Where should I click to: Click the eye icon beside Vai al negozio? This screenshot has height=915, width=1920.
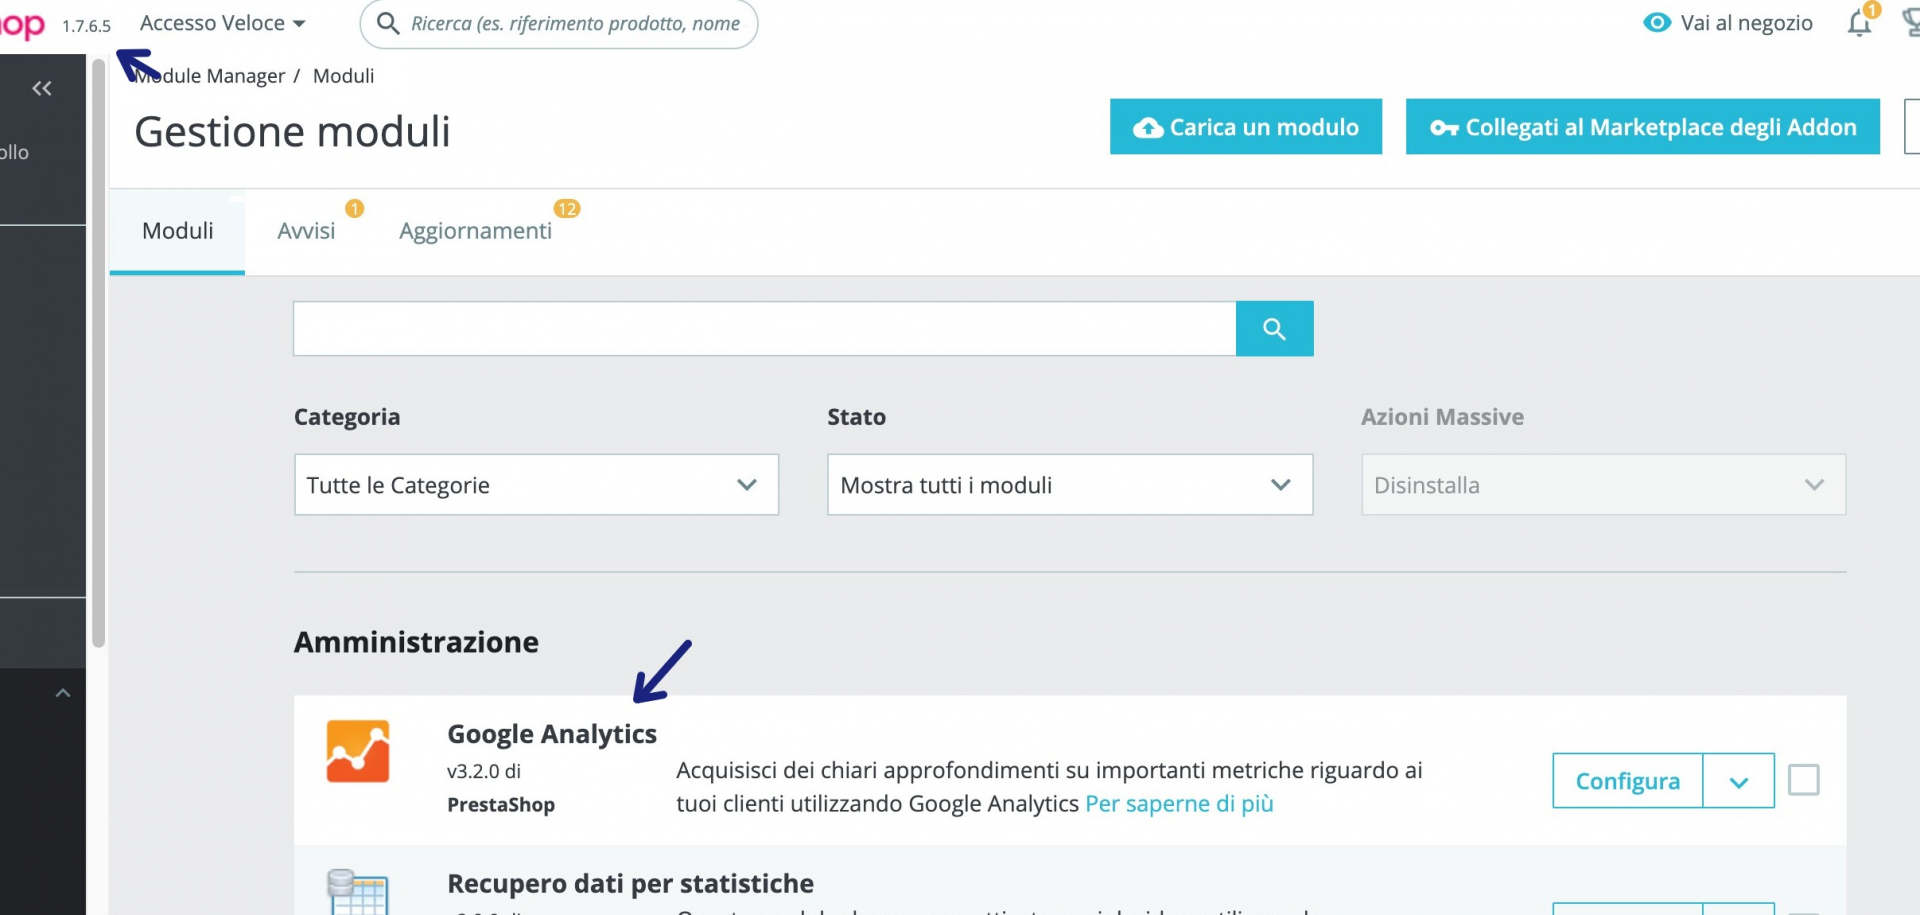1657,23
